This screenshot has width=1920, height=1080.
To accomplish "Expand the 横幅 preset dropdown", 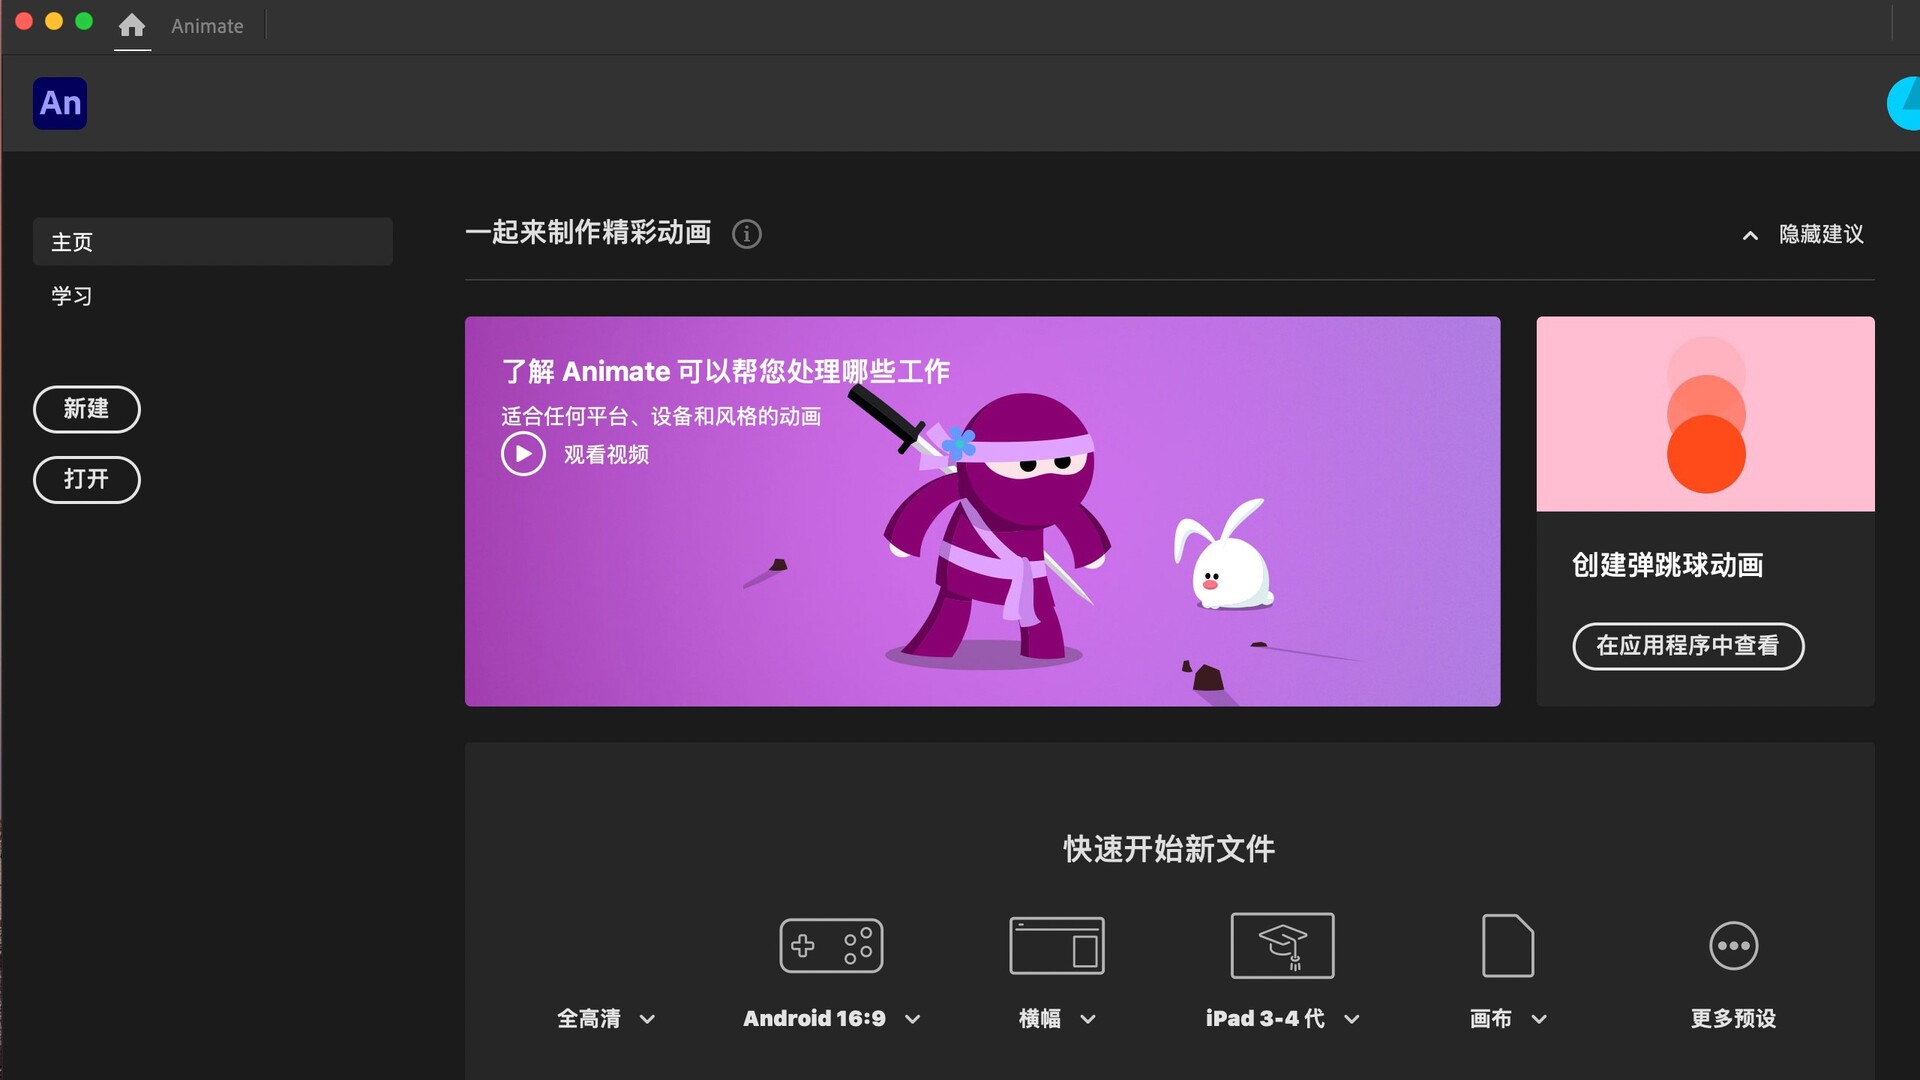I will (1088, 1019).
